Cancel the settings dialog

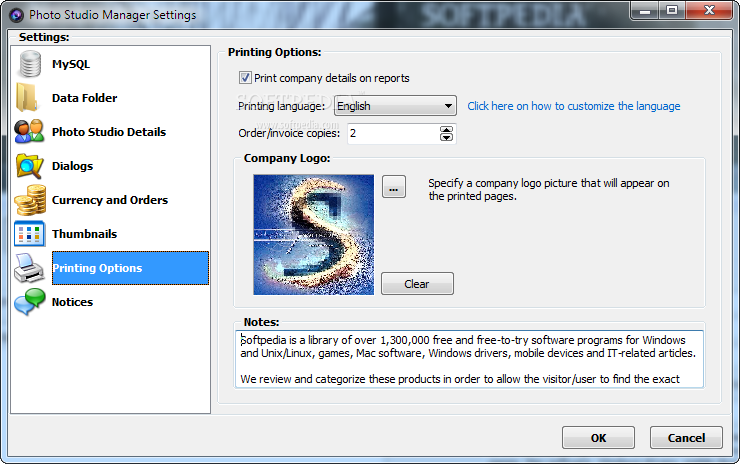click(x=686, y=438)
